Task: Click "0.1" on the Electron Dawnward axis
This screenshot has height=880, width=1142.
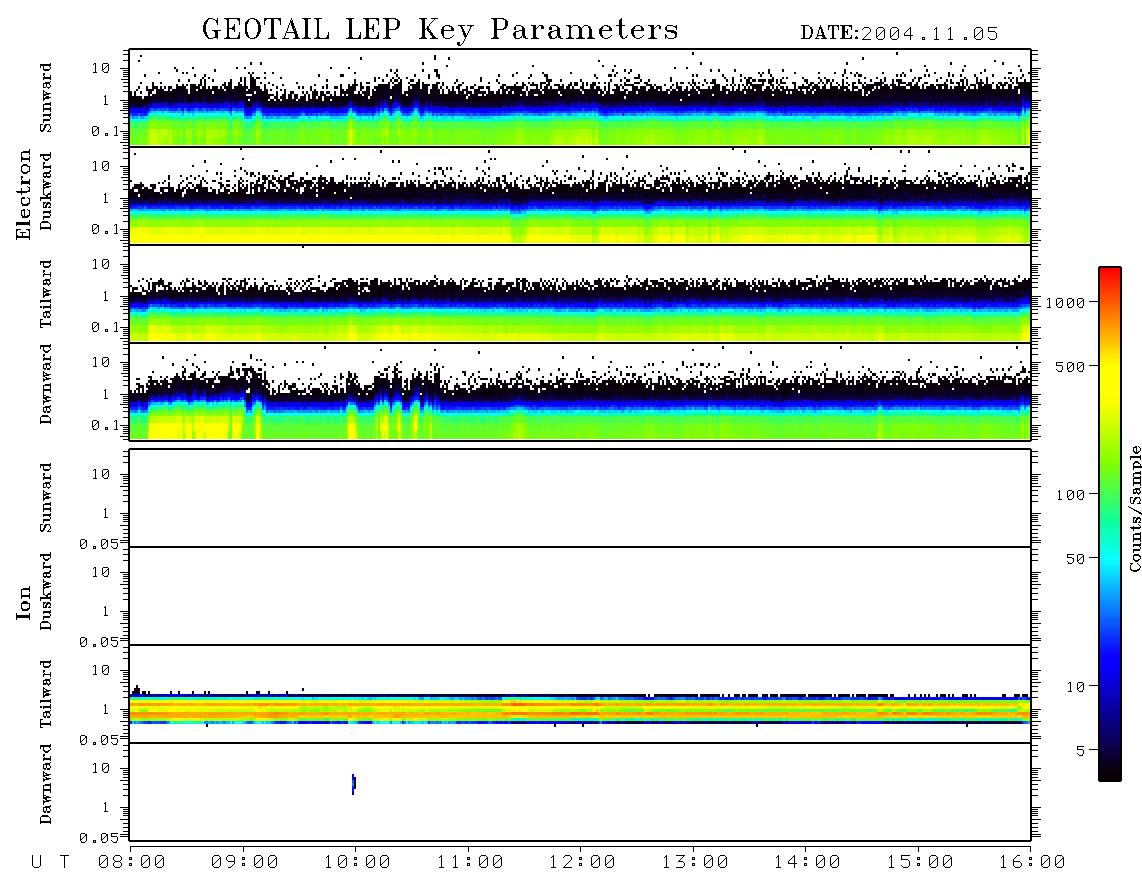Action: point(105,425)
